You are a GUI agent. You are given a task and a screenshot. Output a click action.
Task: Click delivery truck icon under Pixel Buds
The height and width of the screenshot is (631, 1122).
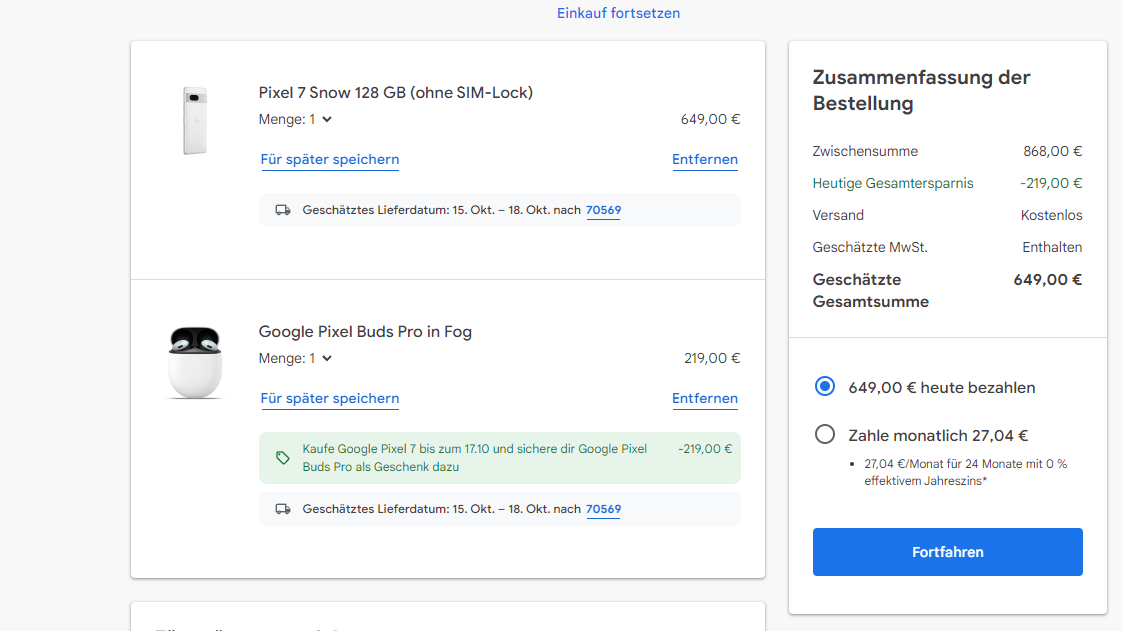[x=283, y=509]
